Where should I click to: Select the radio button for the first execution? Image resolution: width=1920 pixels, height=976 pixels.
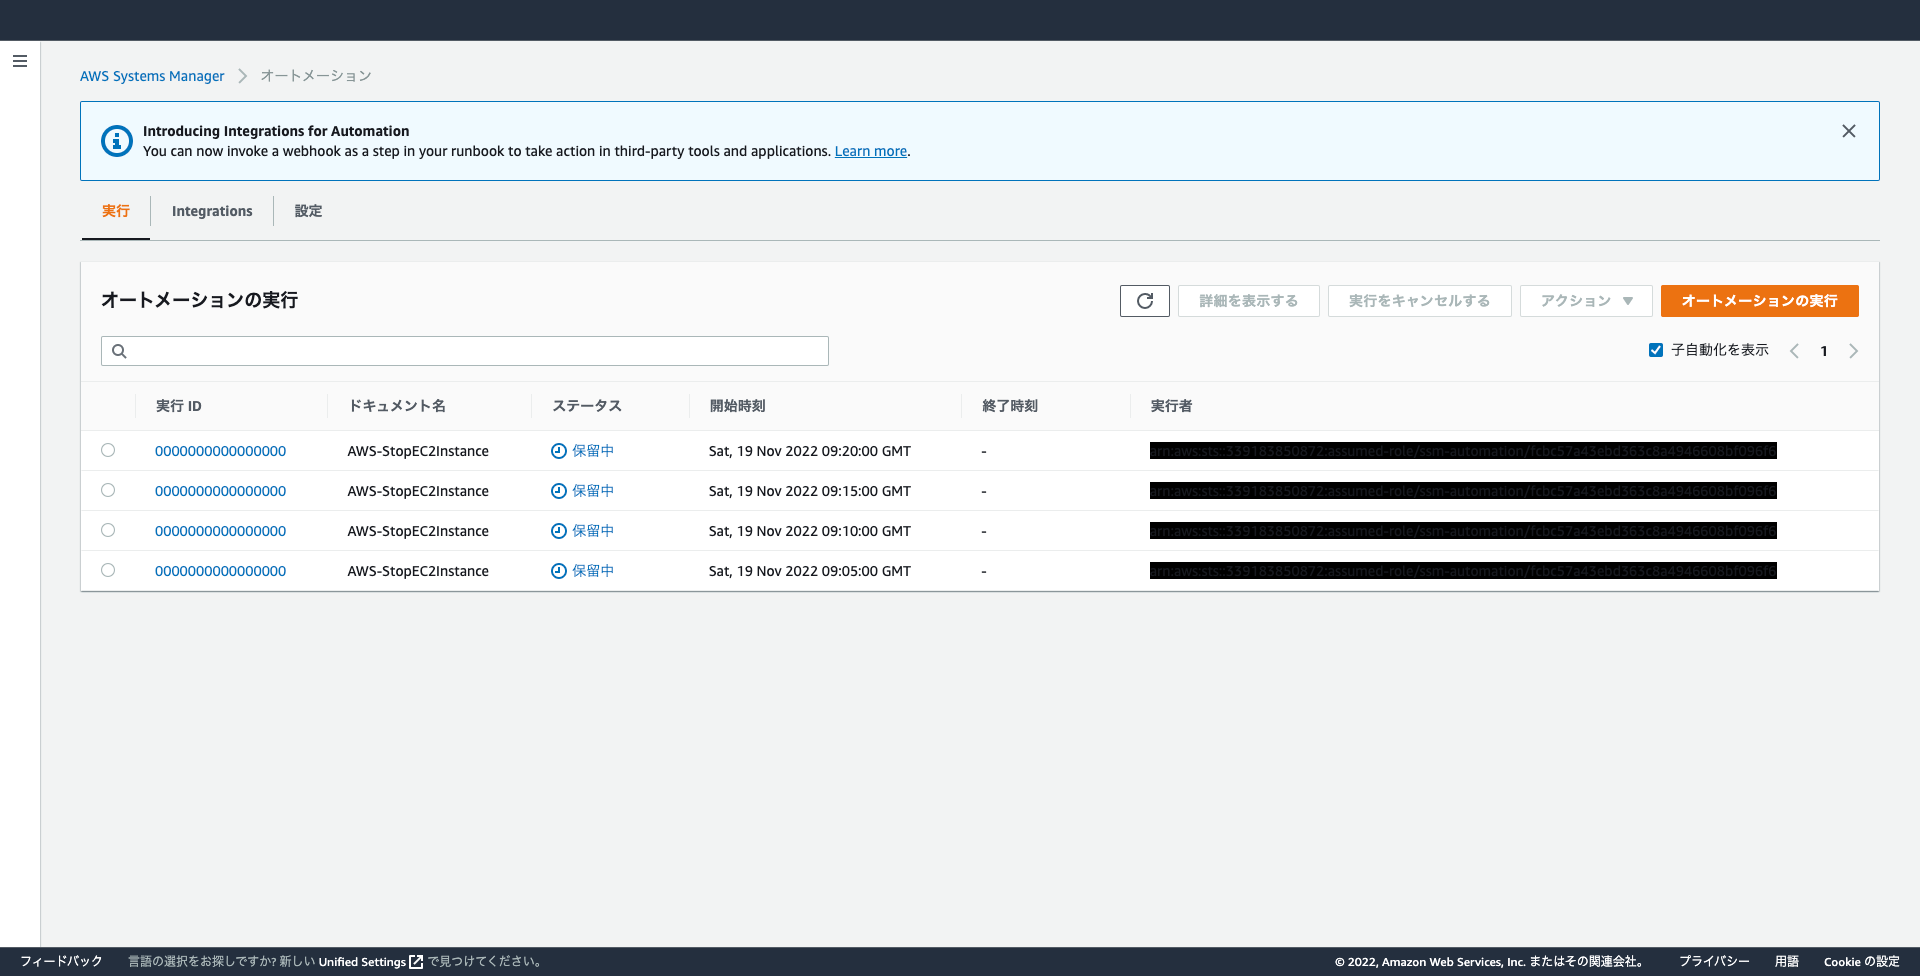point(108,450)
